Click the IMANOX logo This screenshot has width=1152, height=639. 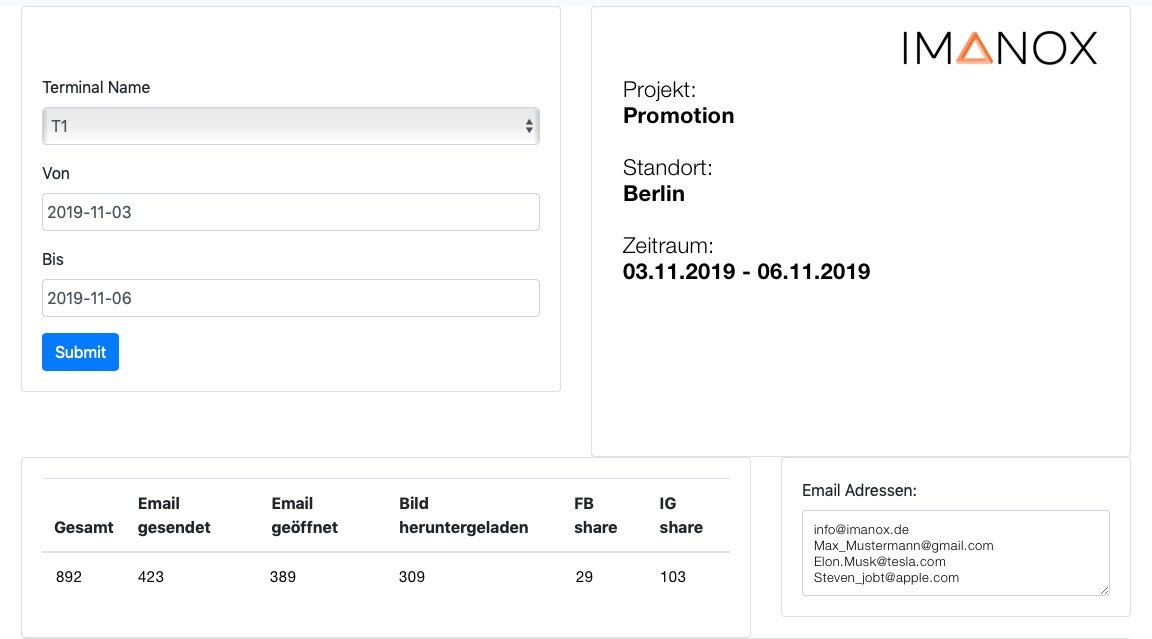tap(999, 48)
